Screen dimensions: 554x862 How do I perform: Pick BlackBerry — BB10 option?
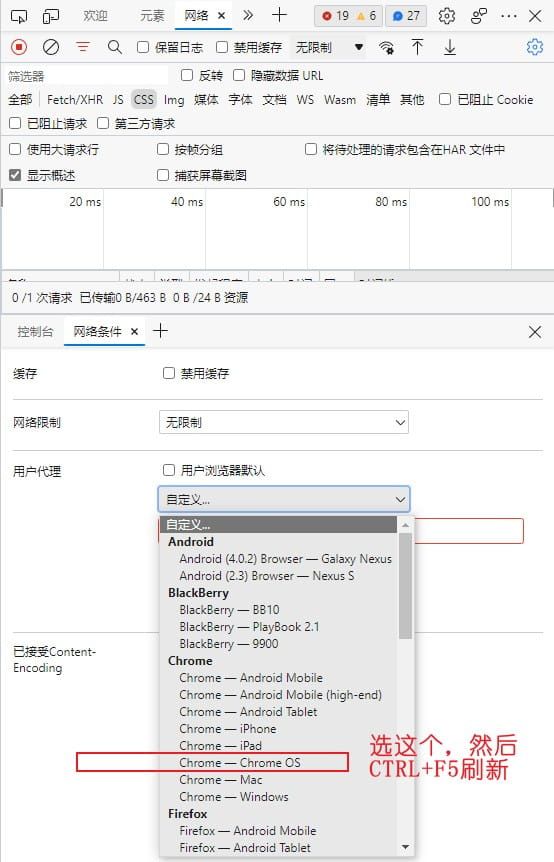(229, 610)
